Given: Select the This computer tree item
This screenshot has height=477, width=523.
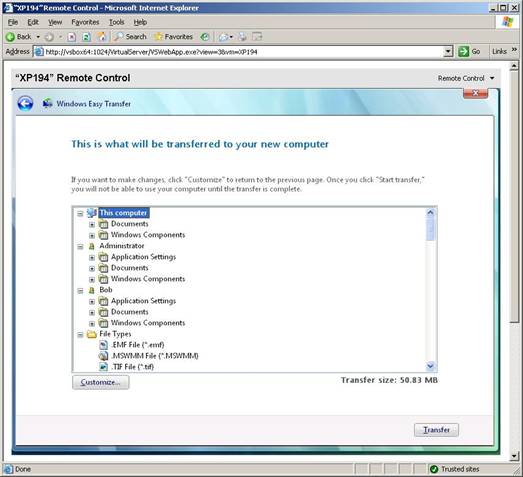Looking at the screenshot, I should point(123,213).
